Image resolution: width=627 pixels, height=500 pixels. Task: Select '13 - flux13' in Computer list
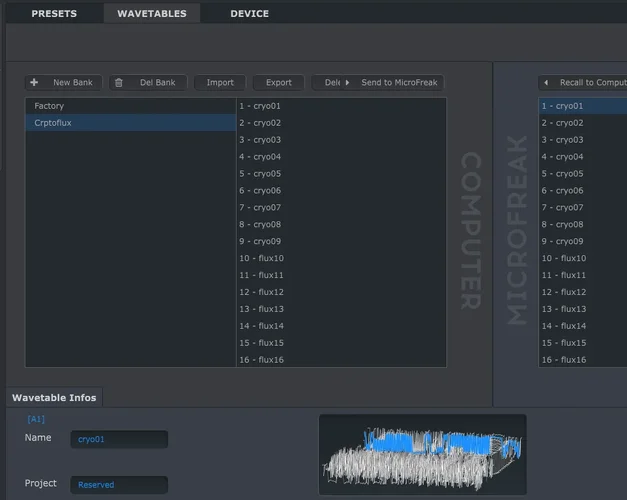(341, 309)
